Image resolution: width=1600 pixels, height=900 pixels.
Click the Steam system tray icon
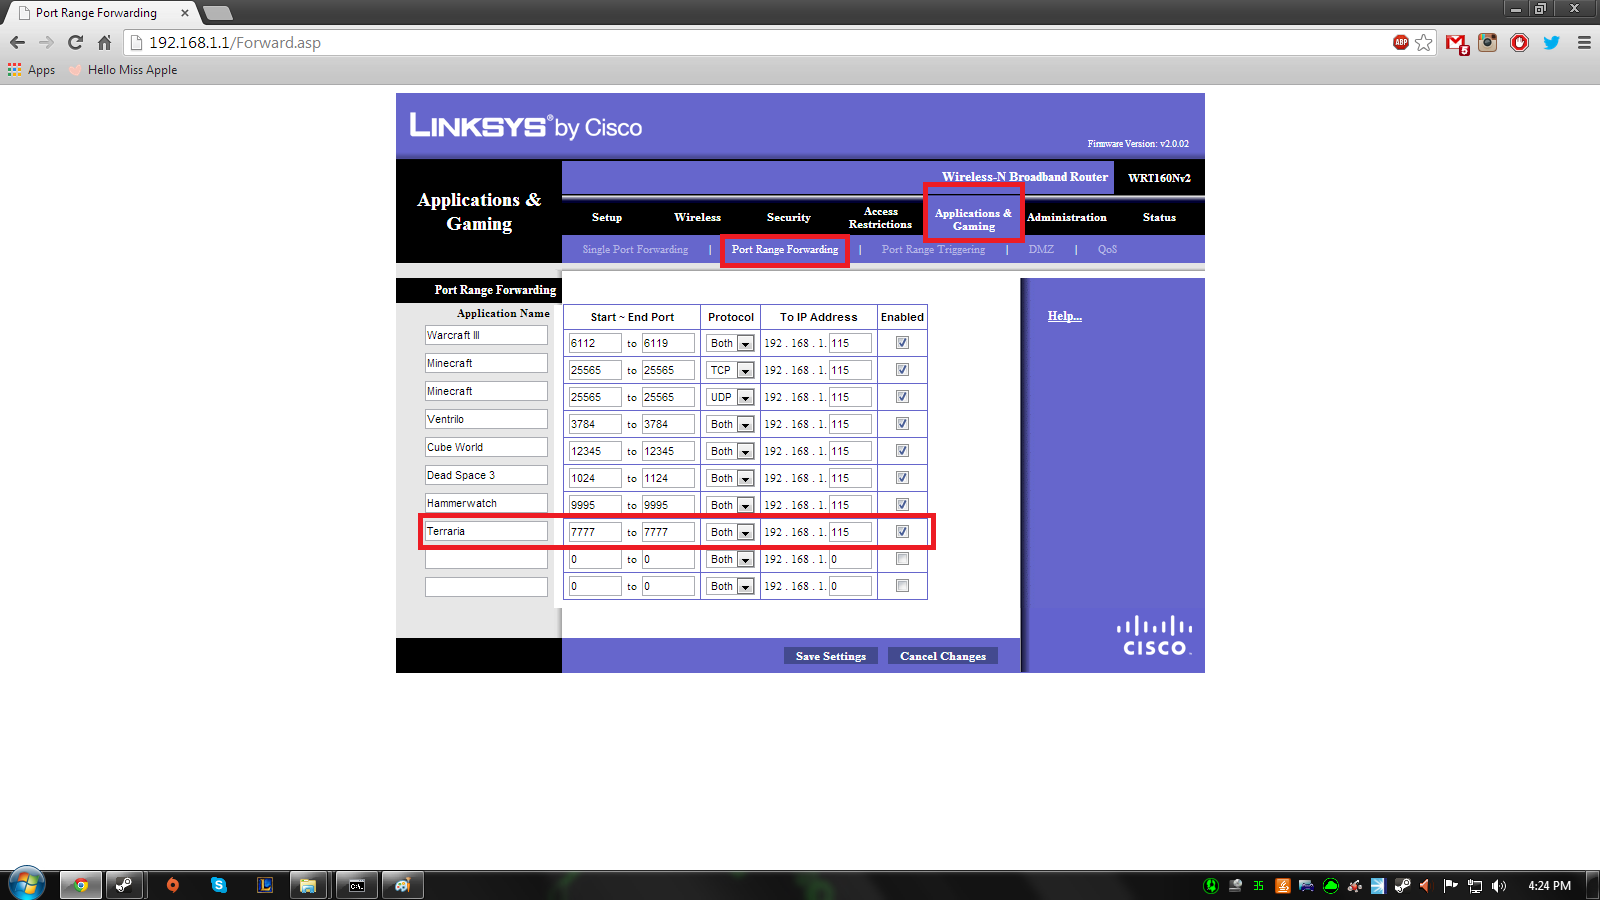(x=1403, y=886)
